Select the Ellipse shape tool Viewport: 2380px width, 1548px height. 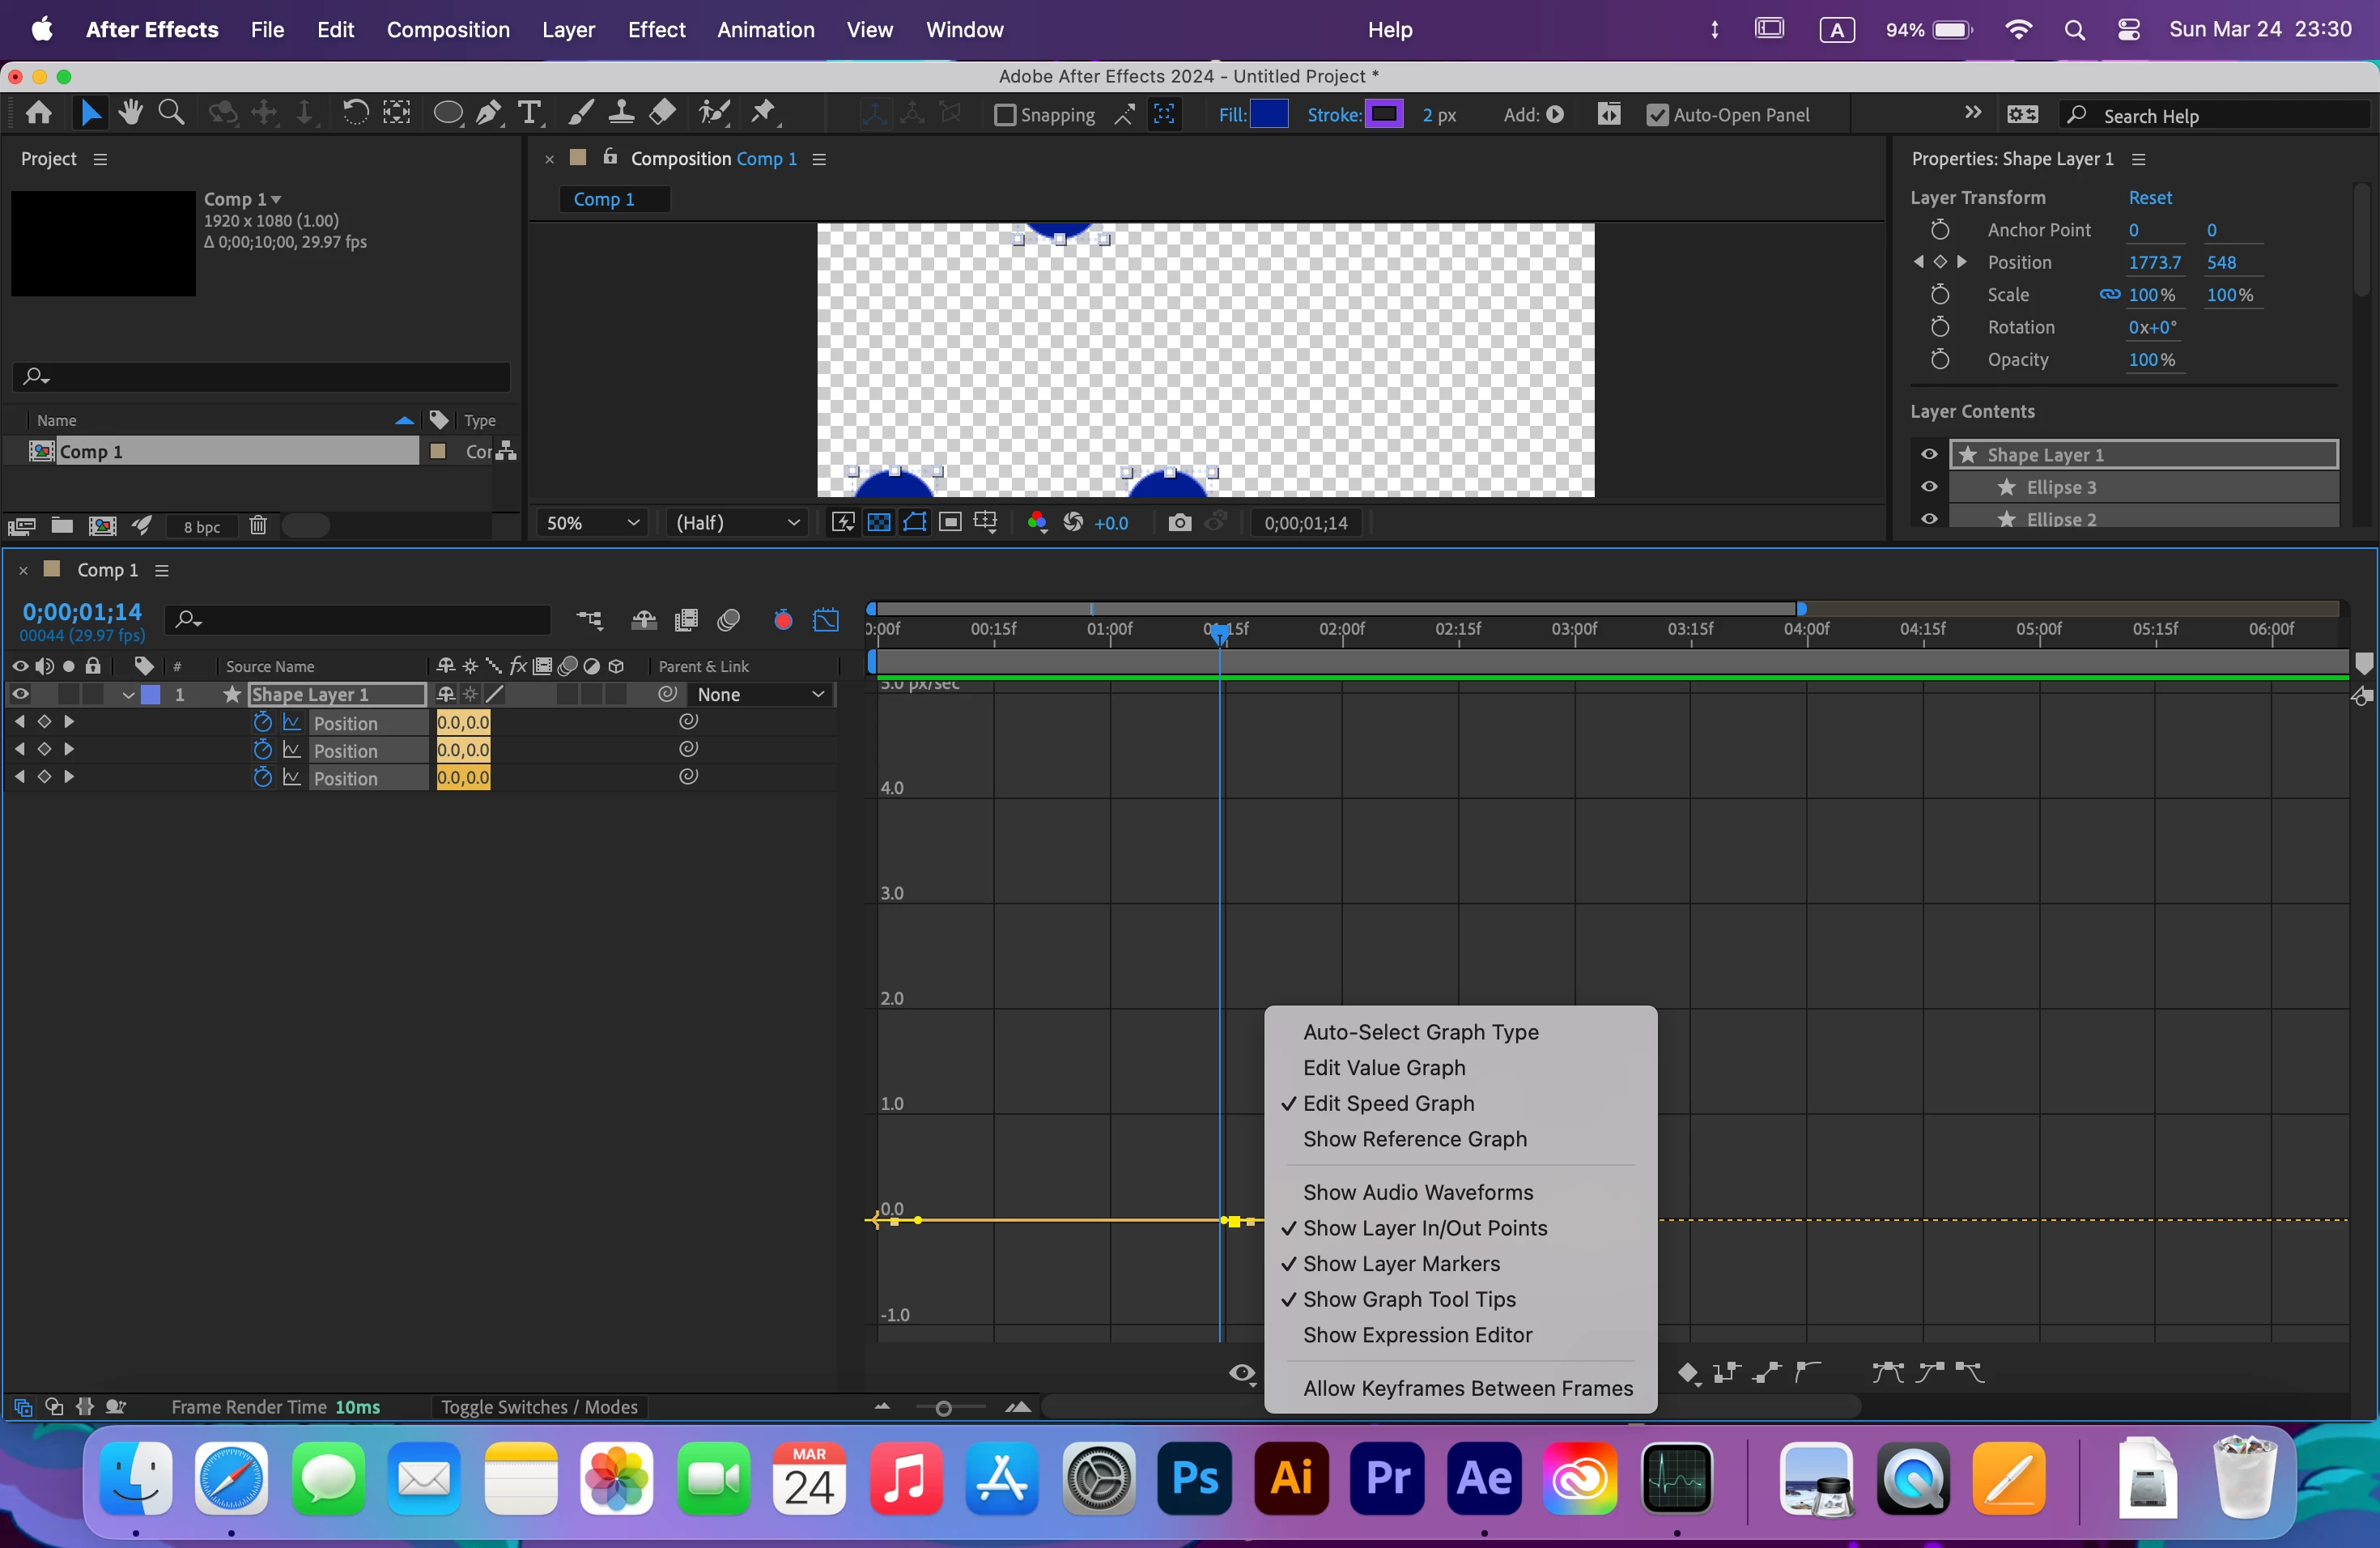tap(447, 113)
